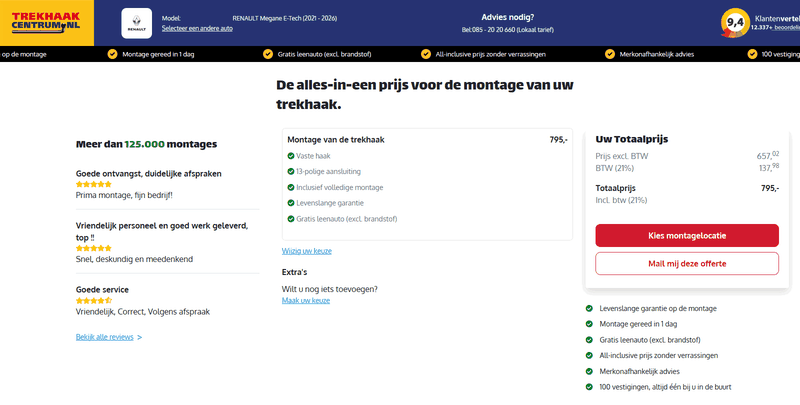
Task: Click green check beside 'Gratis leenauto' under total price
Action: [x=589, y=340]
